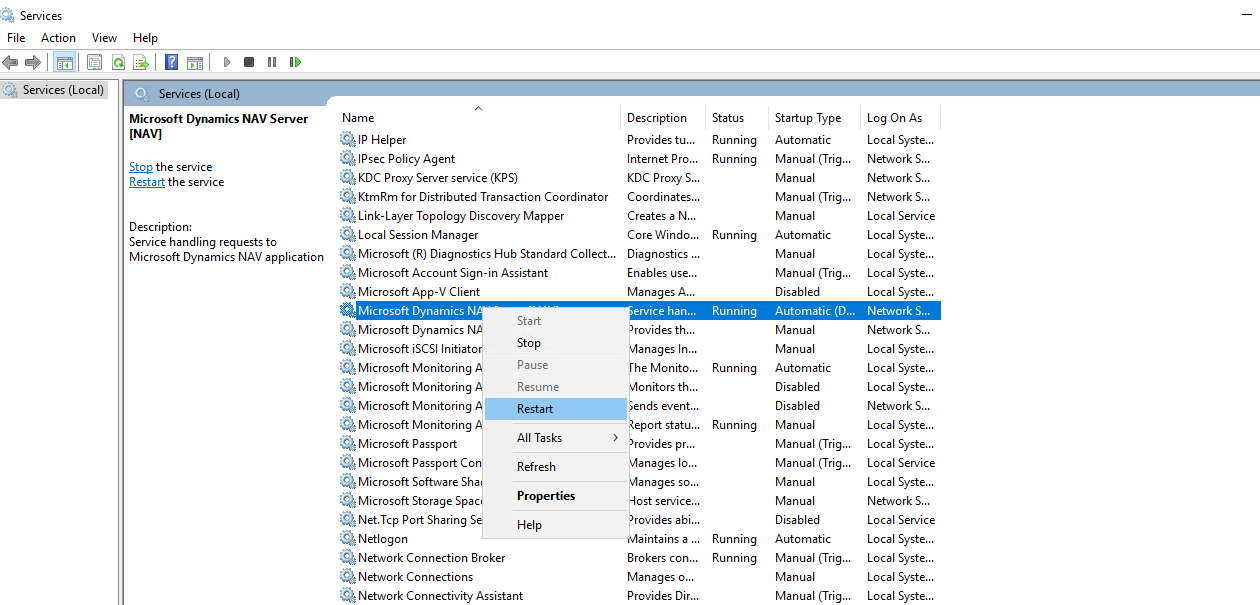Click the Export List toolbar icon
The height and width of the screenshot is (605, 1260).
coord(141,62)
